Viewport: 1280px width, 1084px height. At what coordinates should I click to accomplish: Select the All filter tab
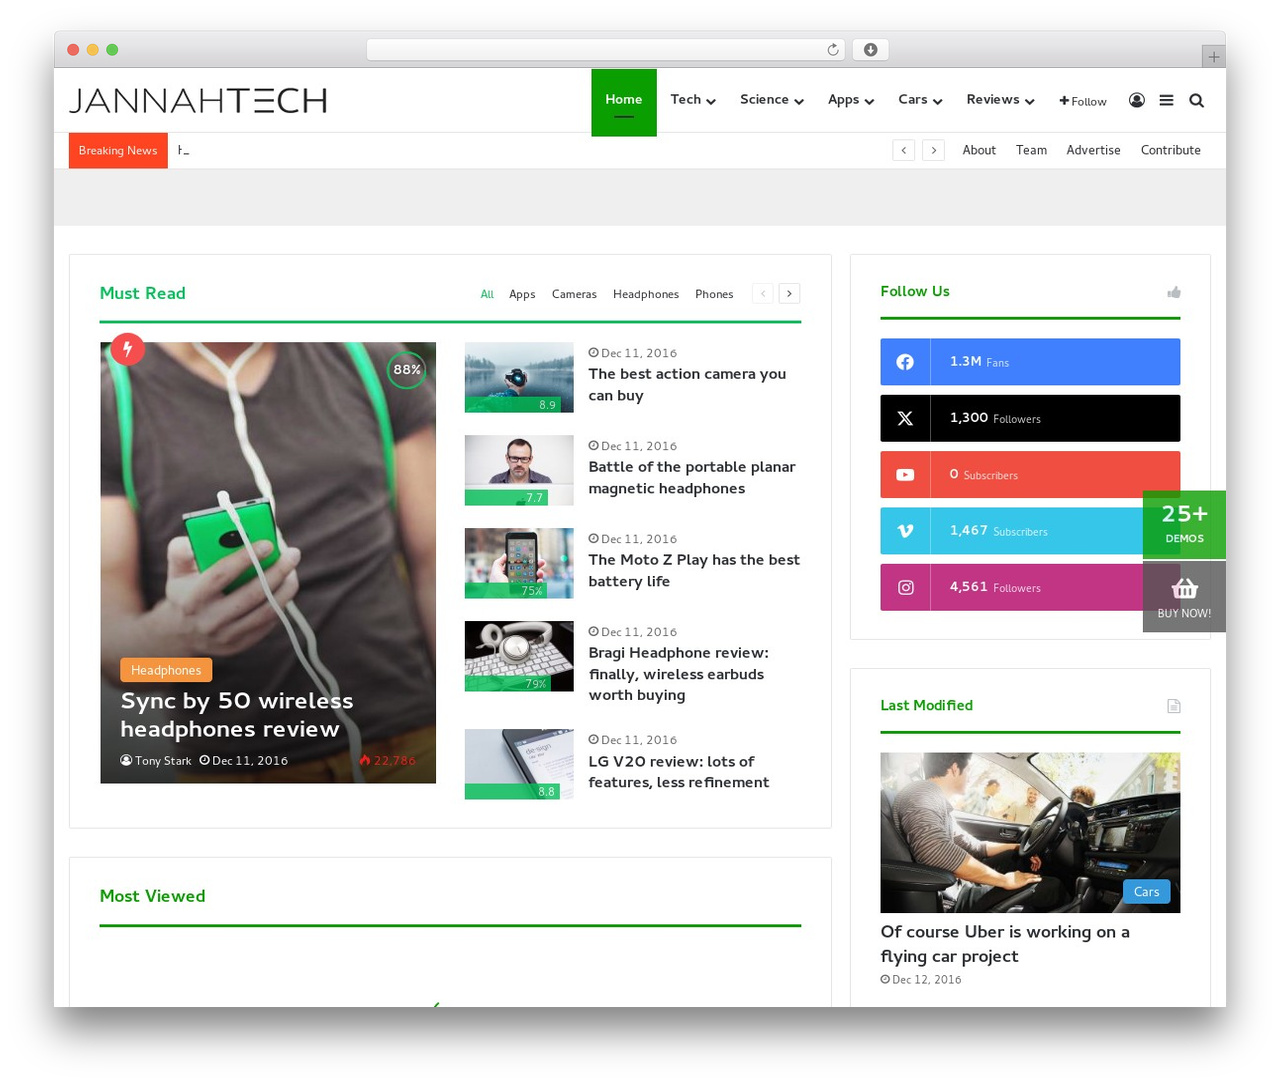coord(487,294)
